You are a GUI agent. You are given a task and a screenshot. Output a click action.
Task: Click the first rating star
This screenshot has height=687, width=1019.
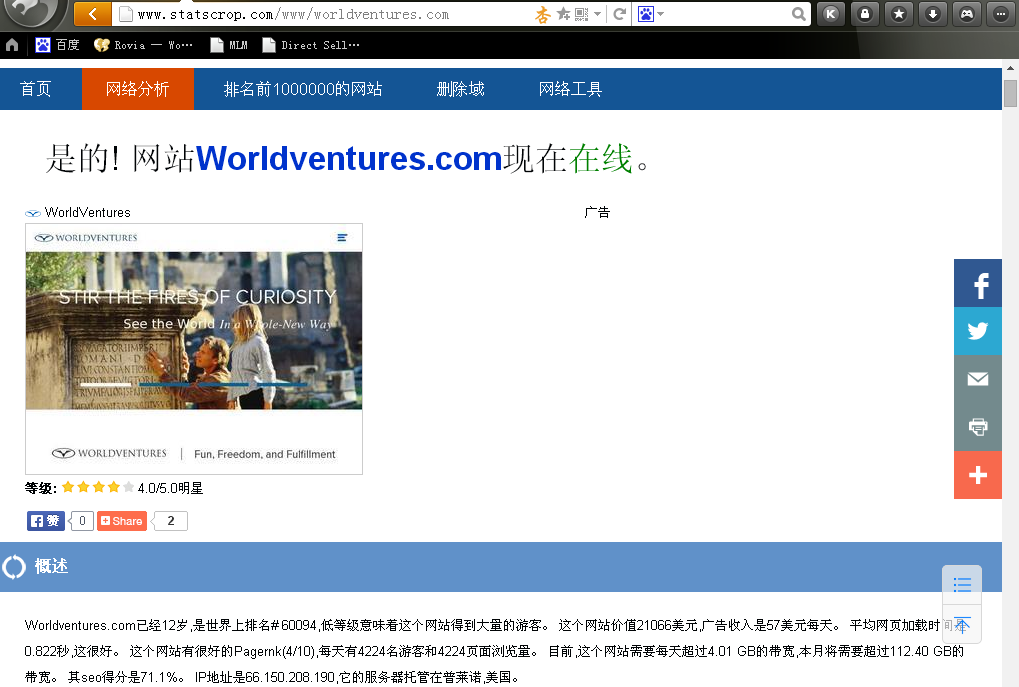(x=68, y=487)
